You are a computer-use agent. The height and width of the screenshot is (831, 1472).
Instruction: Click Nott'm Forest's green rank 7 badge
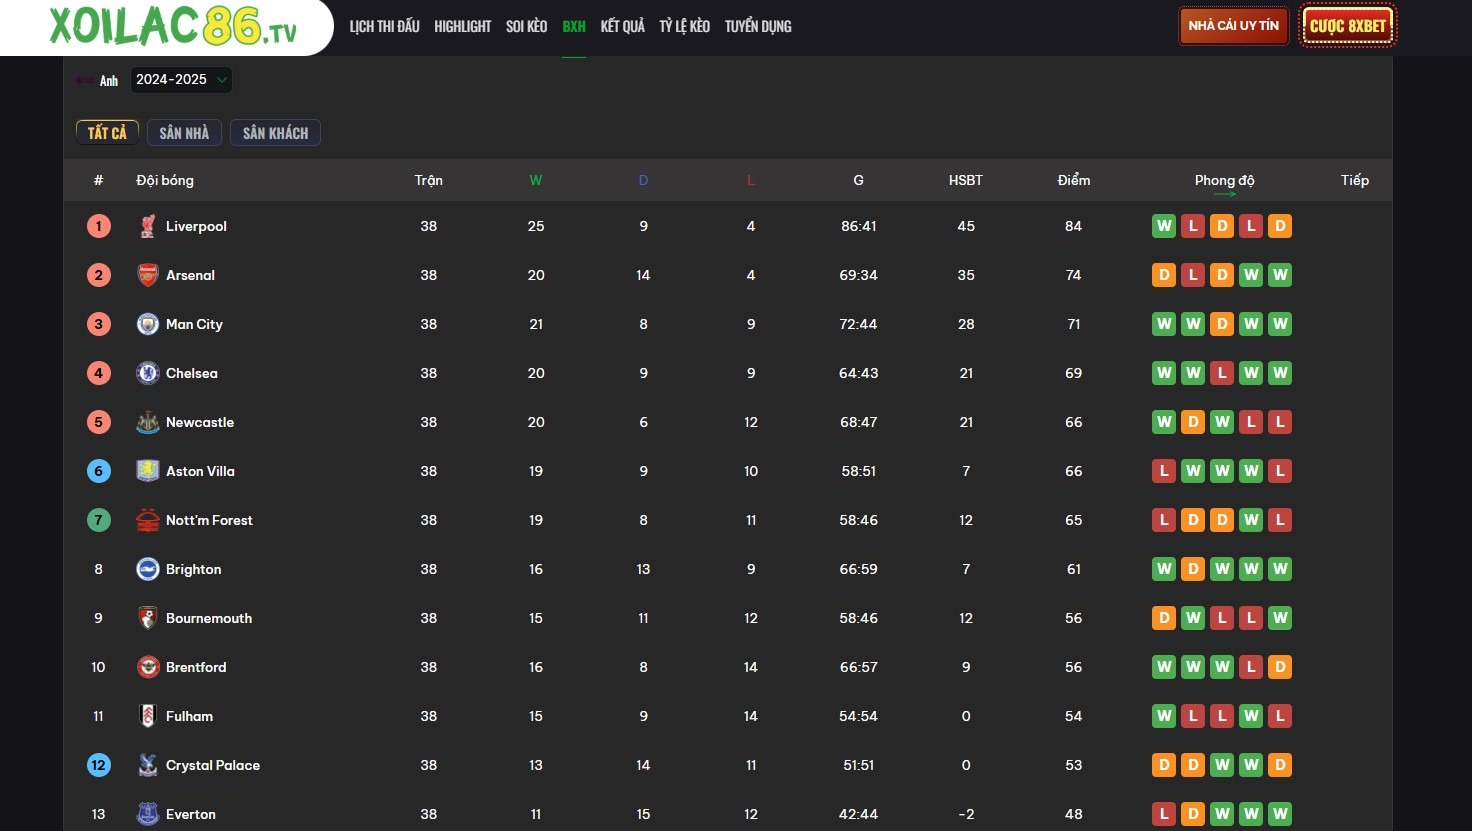pyautogui.click(x=98, y=520)
